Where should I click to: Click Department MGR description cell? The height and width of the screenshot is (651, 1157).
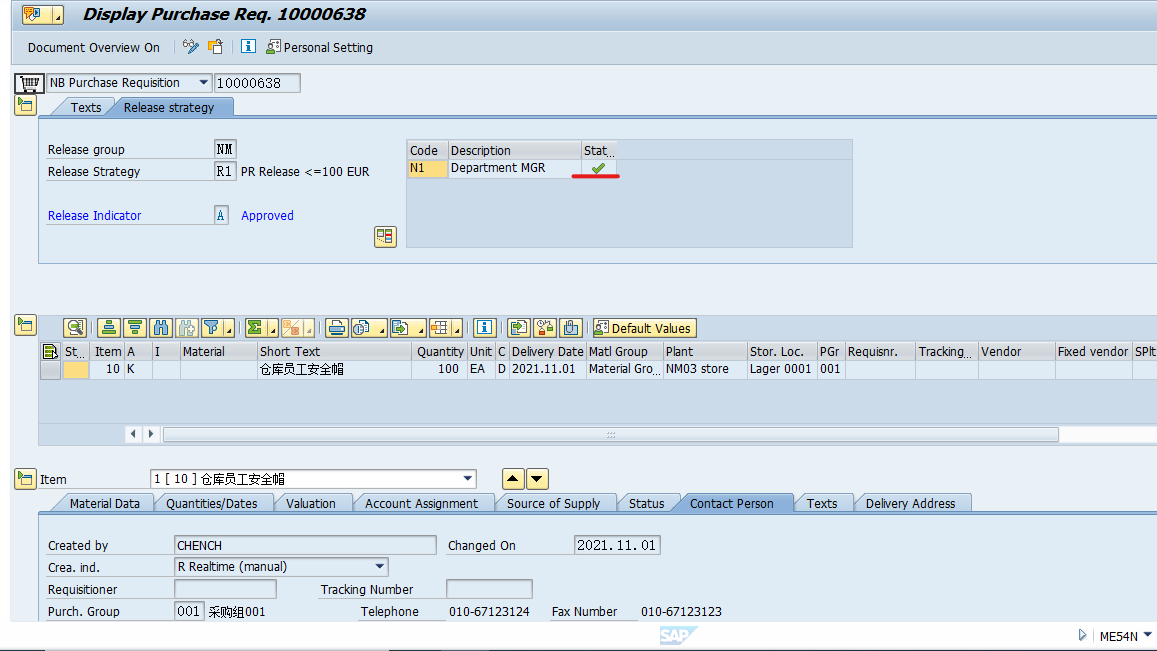[514, 168]
